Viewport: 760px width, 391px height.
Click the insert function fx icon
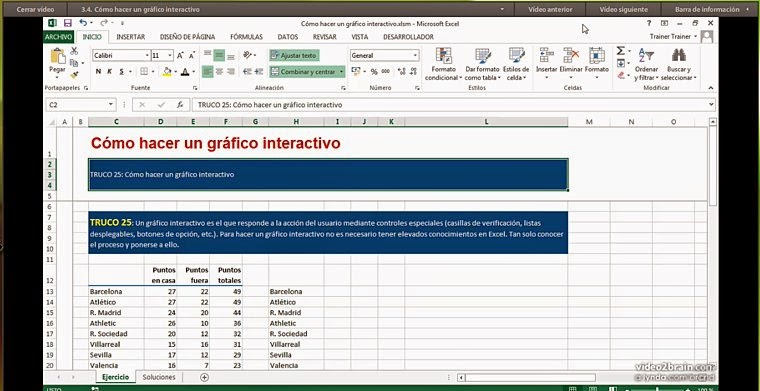tap(180, 105)
